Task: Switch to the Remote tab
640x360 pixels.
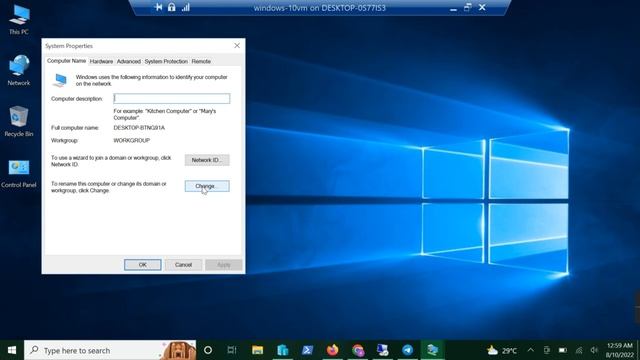Action: [201, 61]
